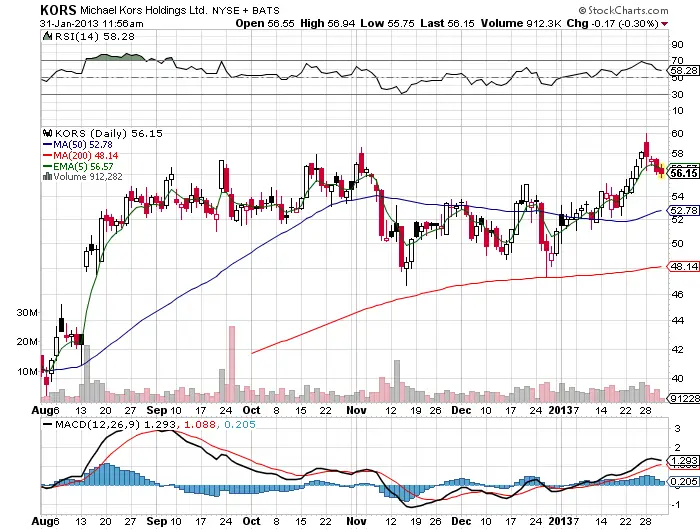700x530 pixels.
Task: Click the MACD(12,26,9) 1.293 label
Action: pyautogui.click(x=116, y=424)
